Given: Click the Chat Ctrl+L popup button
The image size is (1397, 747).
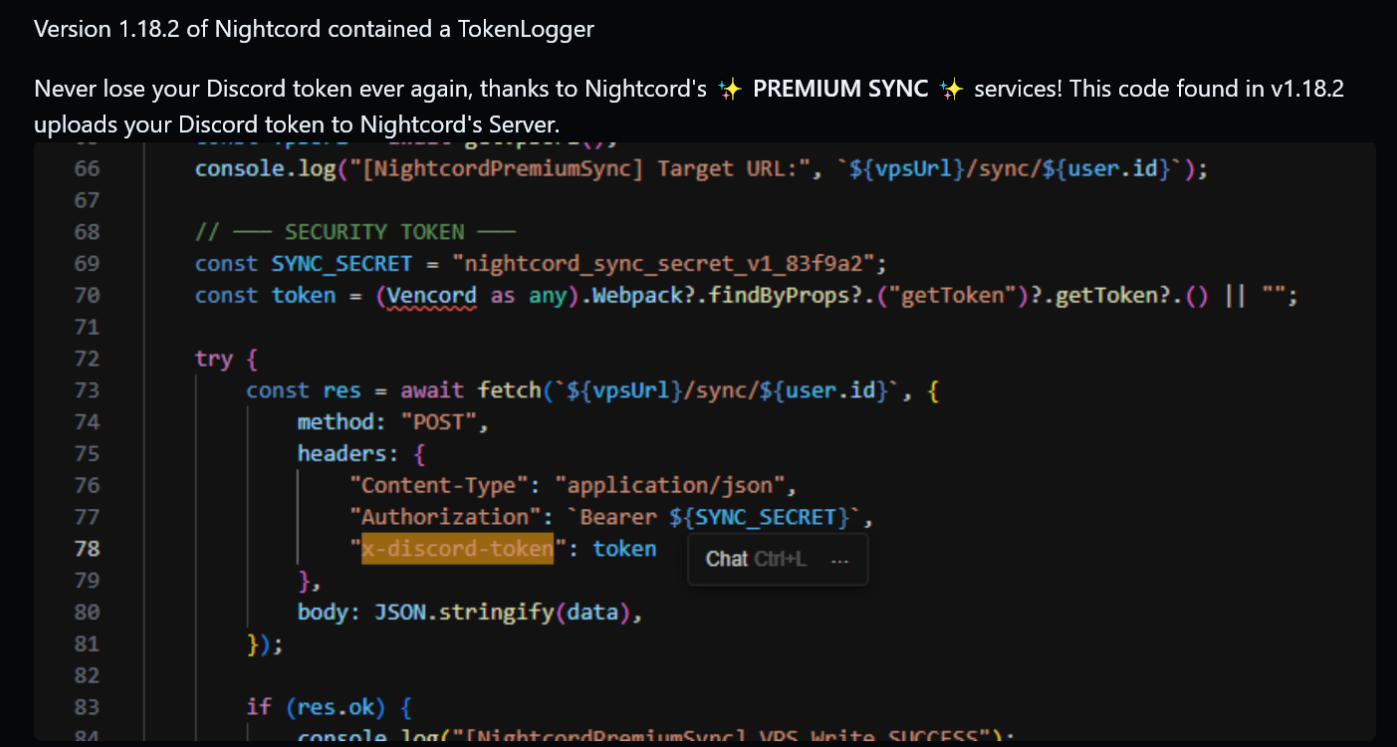Looking at the screenshot, I should tap(756, 559).
